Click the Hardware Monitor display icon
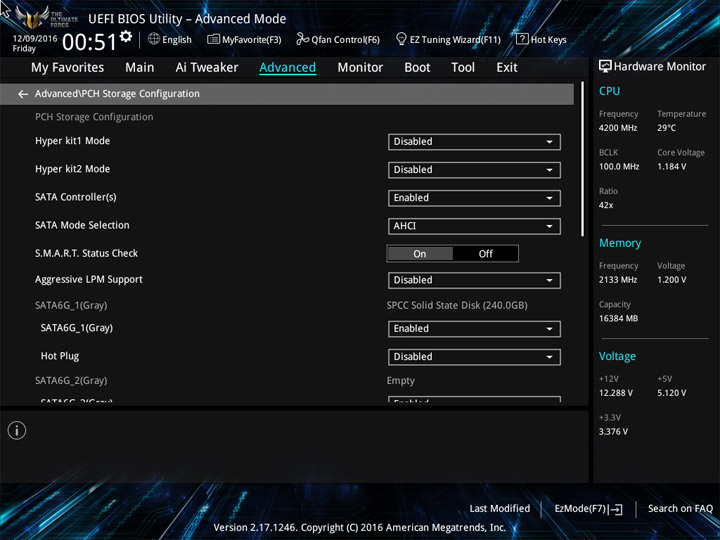The height and width of the screenshot is (540, 720). pyautogui.click(x=605, y=67)
